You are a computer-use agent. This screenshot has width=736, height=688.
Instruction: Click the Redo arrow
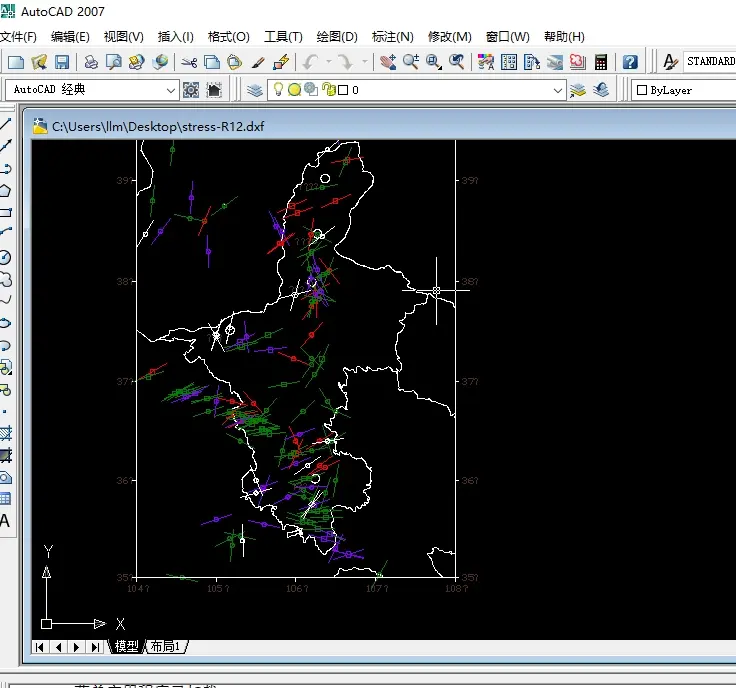pos(345,61)
